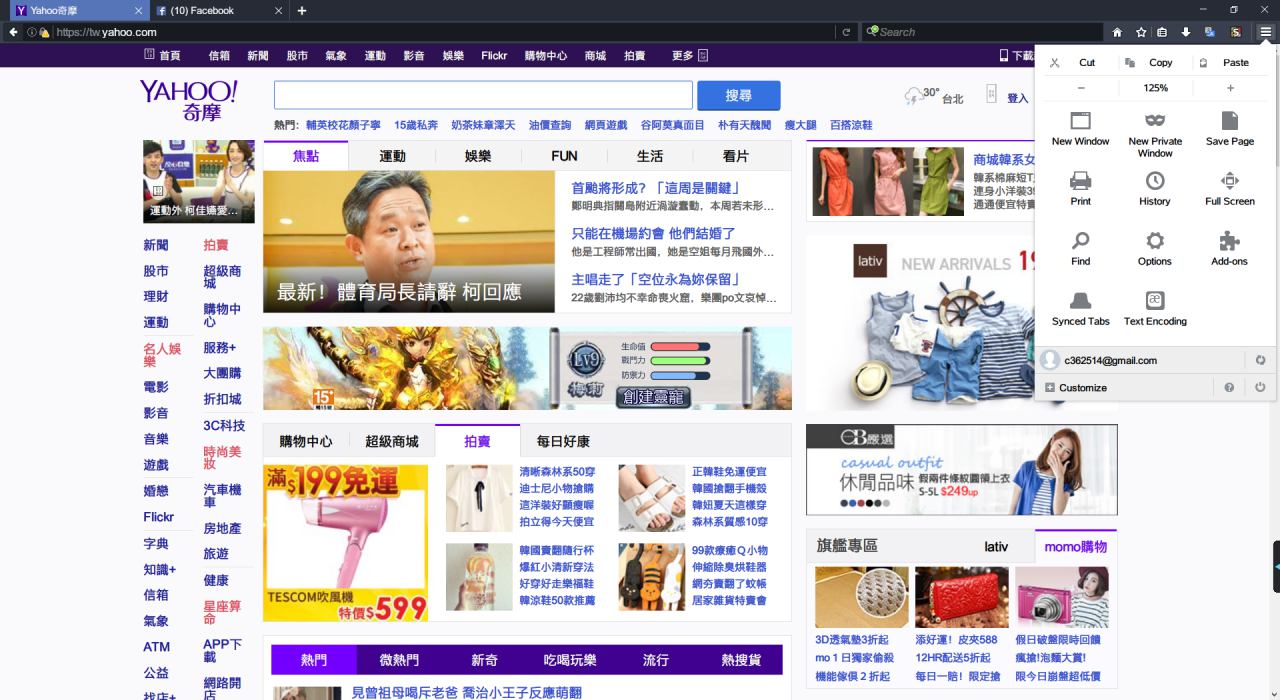Open Text Encoding menu
This screenshot has height=700, width=1280.
pos(1155,308)
